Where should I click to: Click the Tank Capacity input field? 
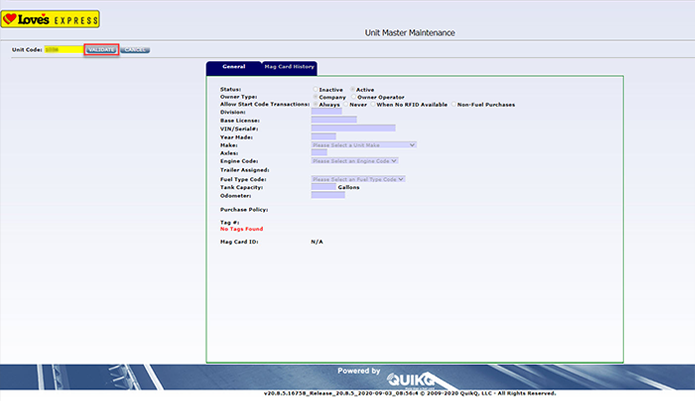pos(324,187)
